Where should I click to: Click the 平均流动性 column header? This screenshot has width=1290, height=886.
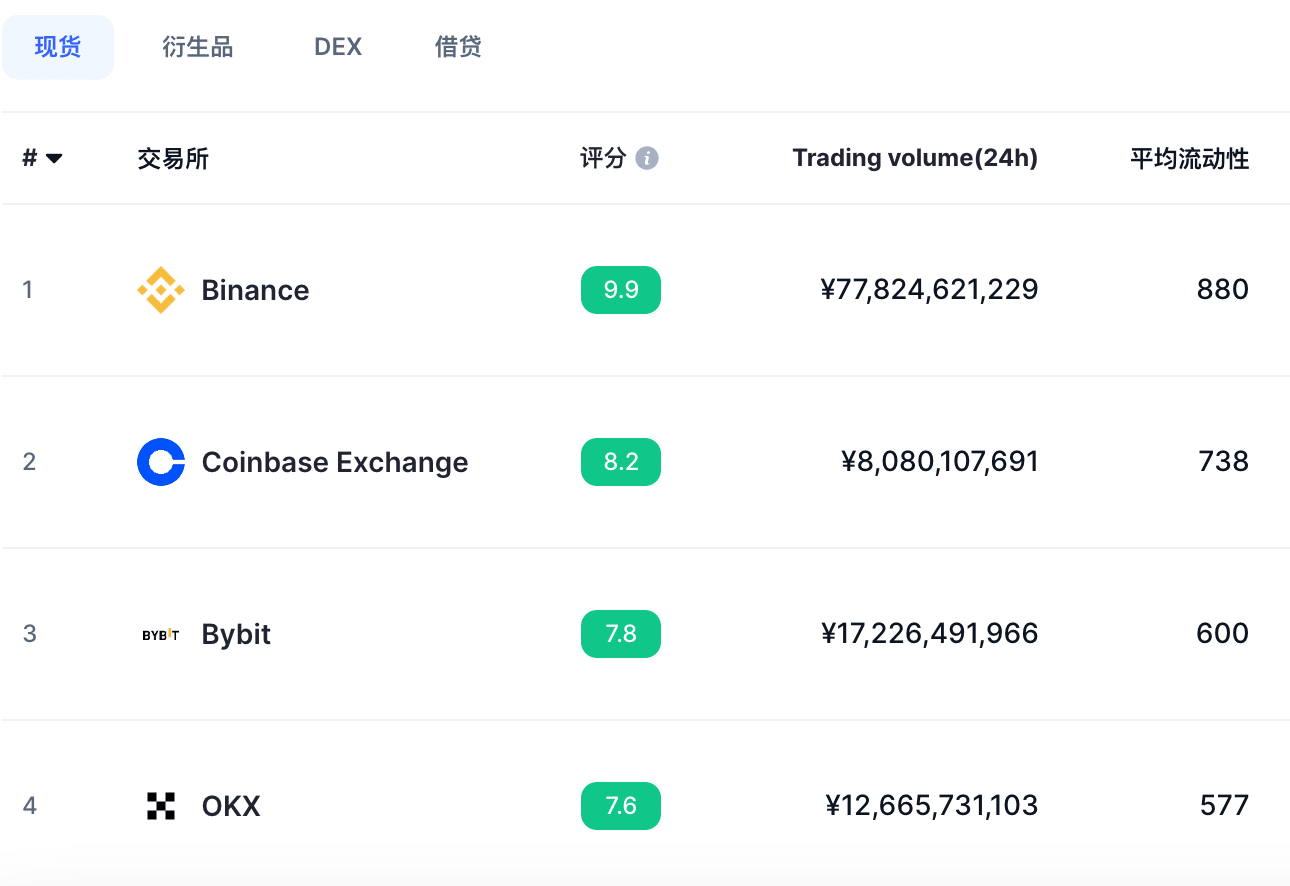(x=1189, y=158)
